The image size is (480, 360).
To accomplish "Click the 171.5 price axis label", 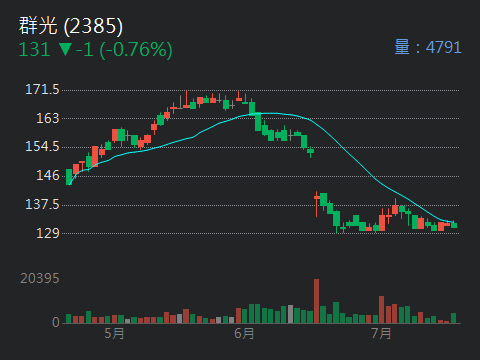I will coord(42,90).
